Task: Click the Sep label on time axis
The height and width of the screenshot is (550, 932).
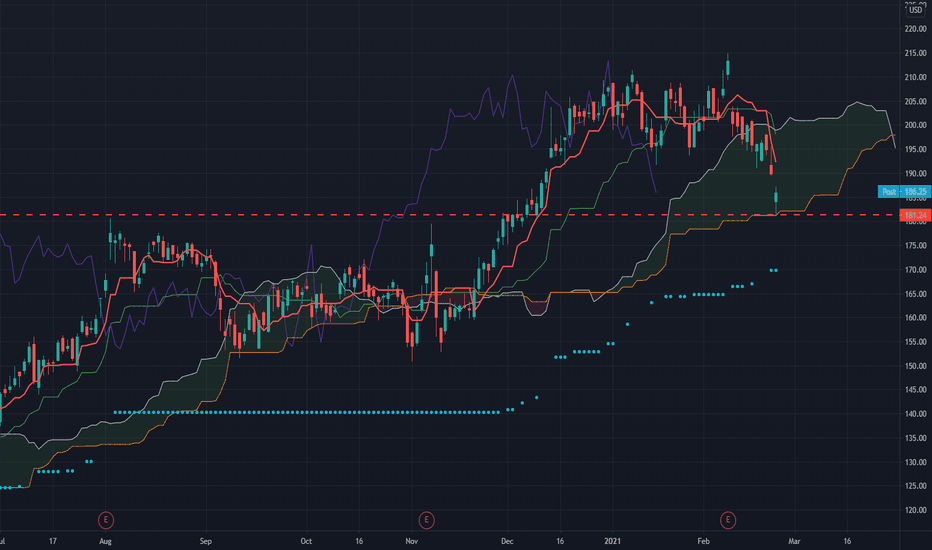Action: pos(205,541)
